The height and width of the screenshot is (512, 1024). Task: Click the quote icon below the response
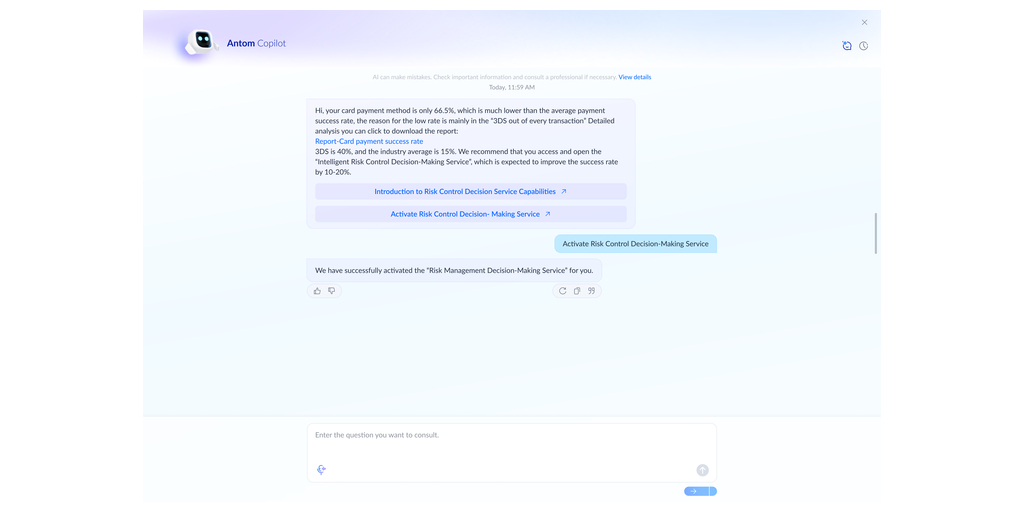click(591, 291)
